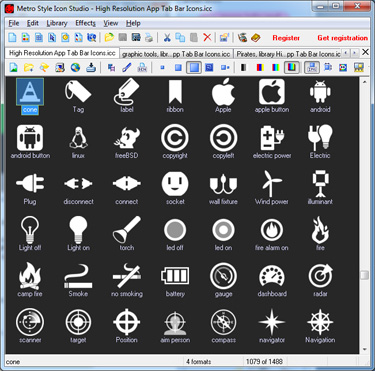
Task: Click the blue pen edit icon
Action: pyautogui.click(x=127, y=68)
